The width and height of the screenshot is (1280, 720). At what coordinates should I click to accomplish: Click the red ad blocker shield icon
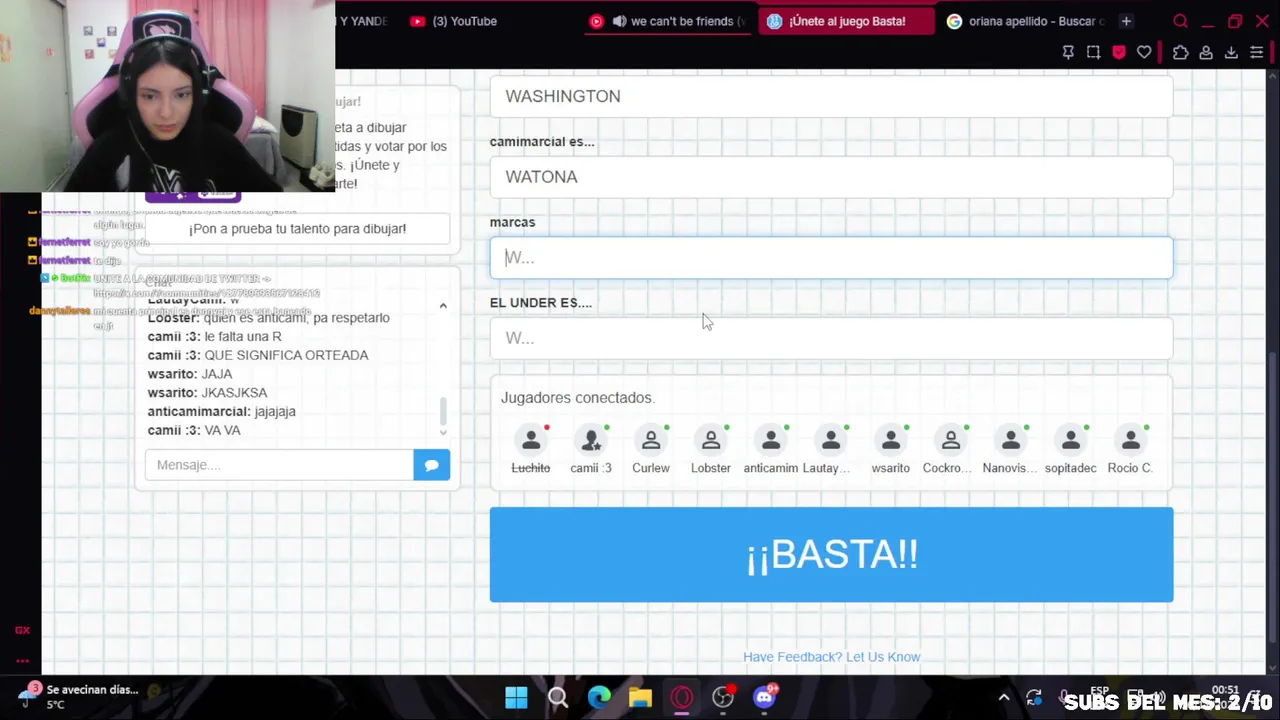[1119, 52]
